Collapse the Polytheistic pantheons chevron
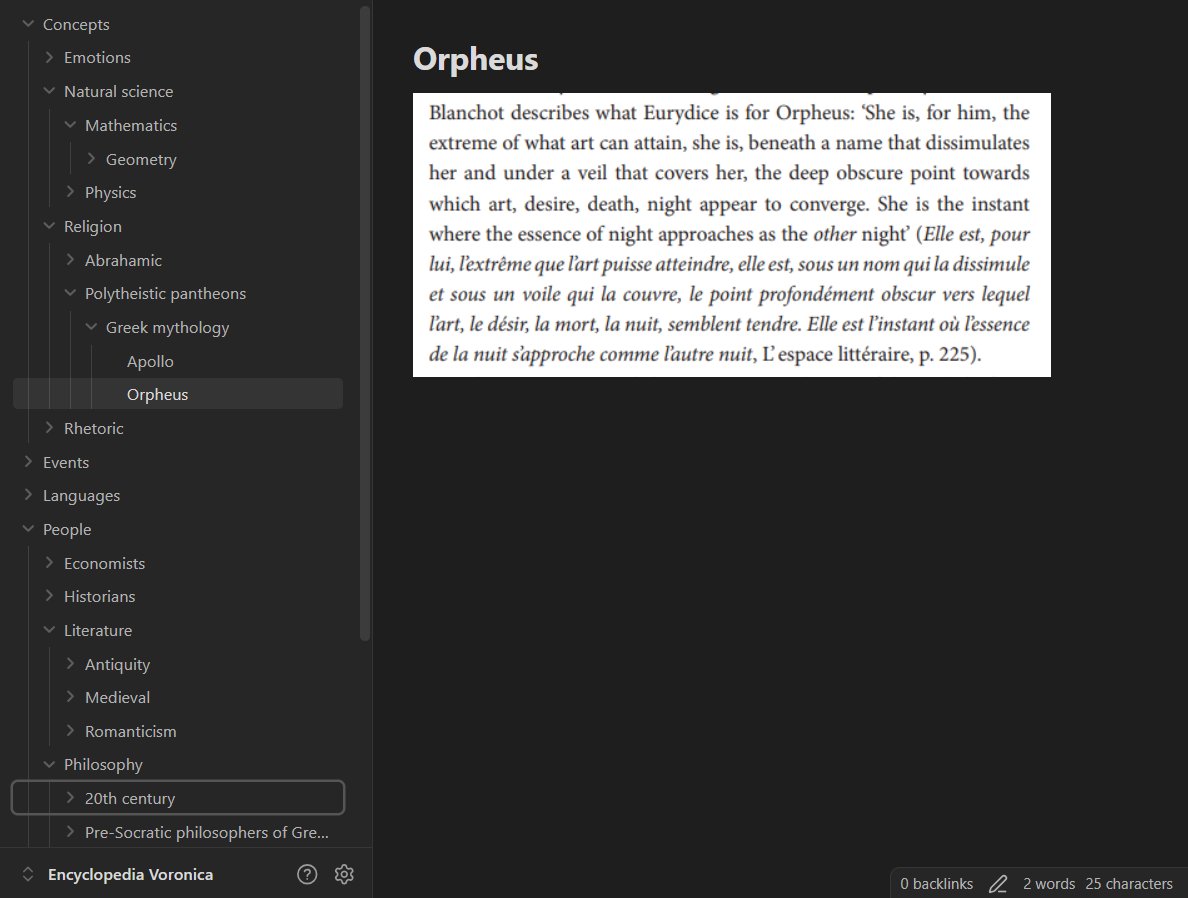 [x=70, y=293]
